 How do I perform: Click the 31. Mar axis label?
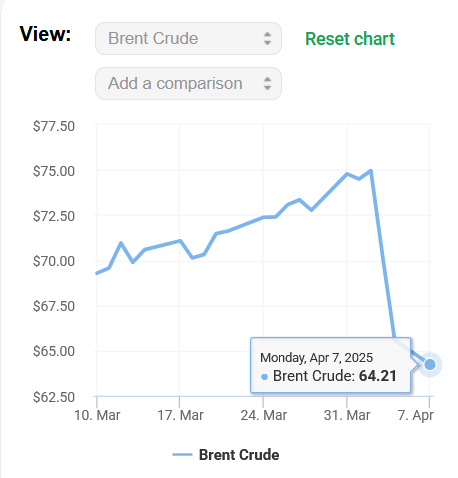(x=347, y=415)
